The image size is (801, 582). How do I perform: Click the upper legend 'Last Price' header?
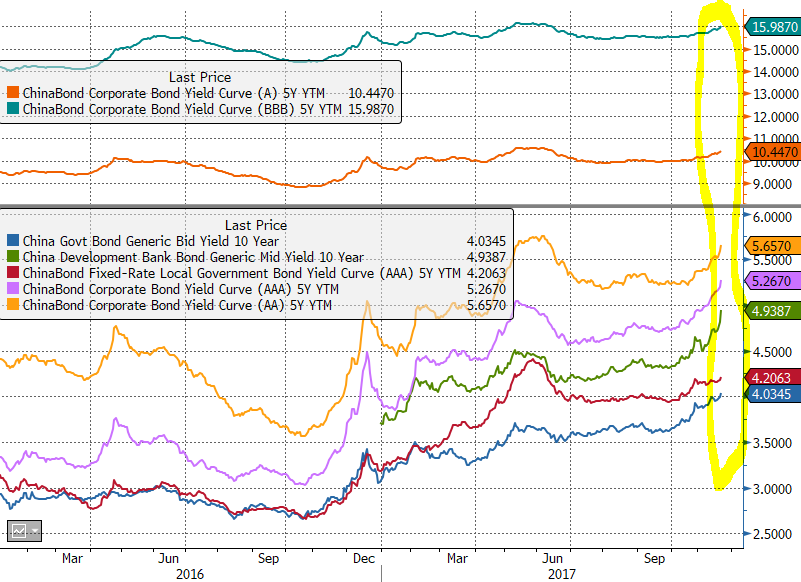[200, 77]
